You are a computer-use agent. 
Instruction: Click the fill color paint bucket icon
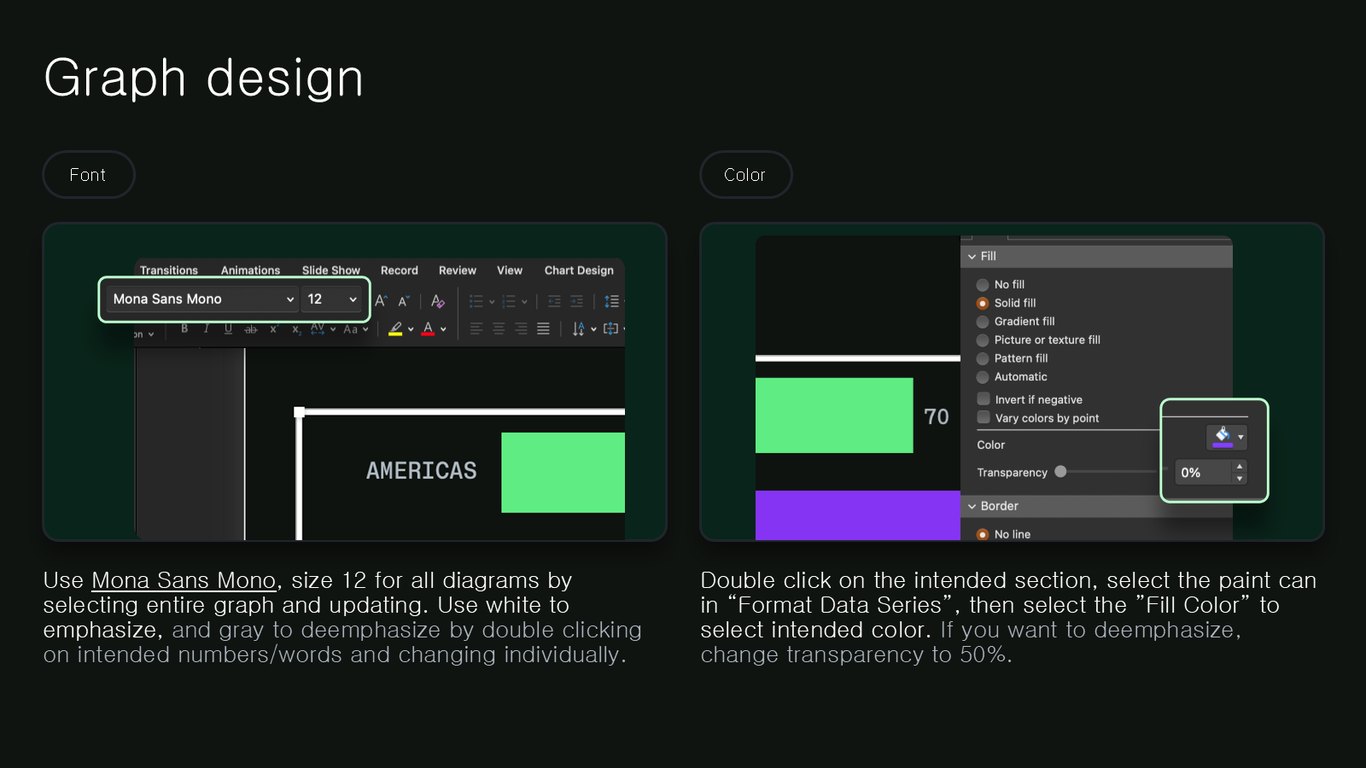[x=1222, y=436]
